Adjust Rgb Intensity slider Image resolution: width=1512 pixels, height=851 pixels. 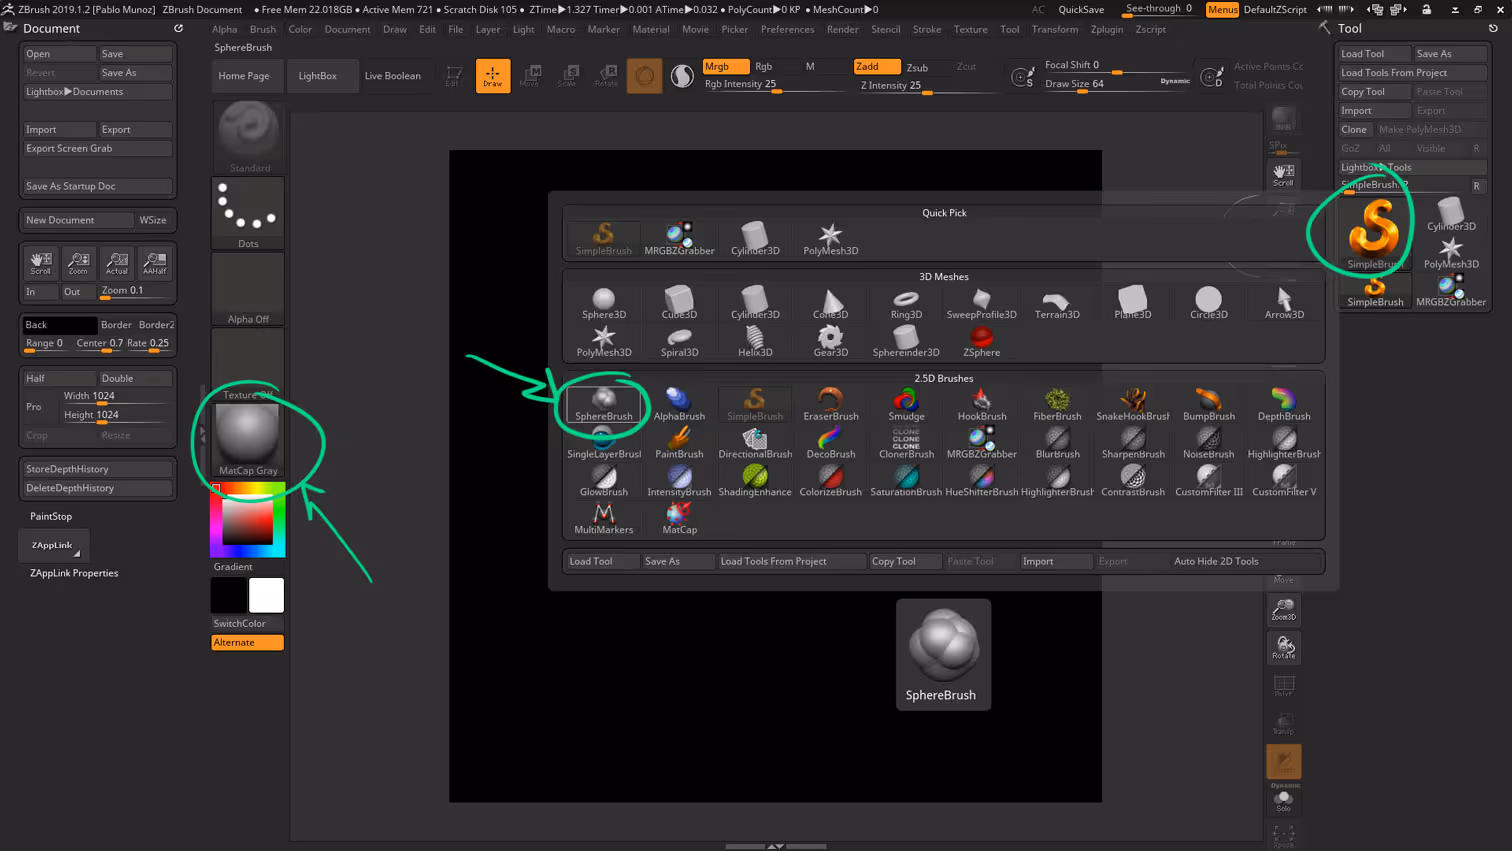click(775, 85)
